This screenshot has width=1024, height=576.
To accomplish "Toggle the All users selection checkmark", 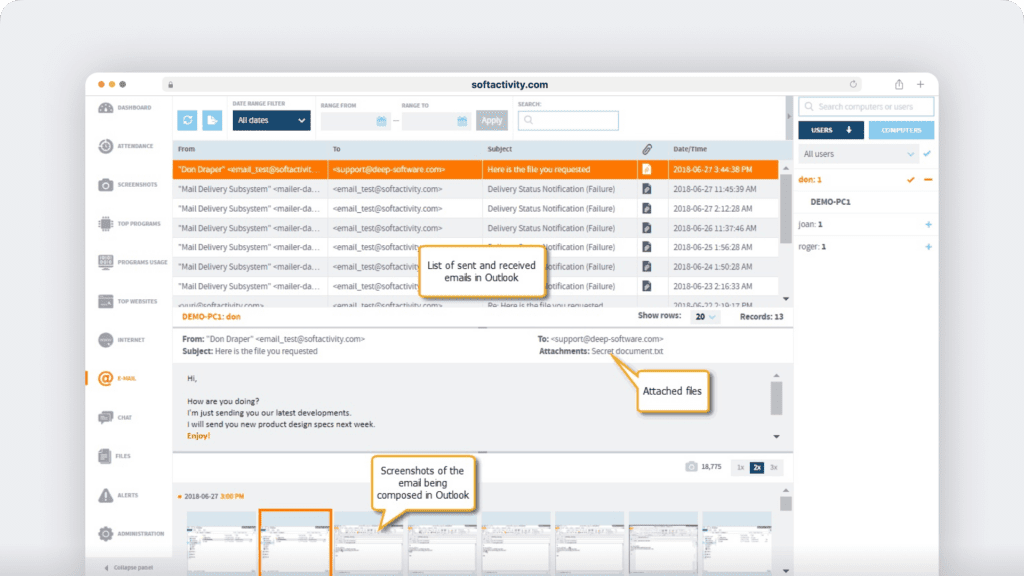I will coord(927,153).
